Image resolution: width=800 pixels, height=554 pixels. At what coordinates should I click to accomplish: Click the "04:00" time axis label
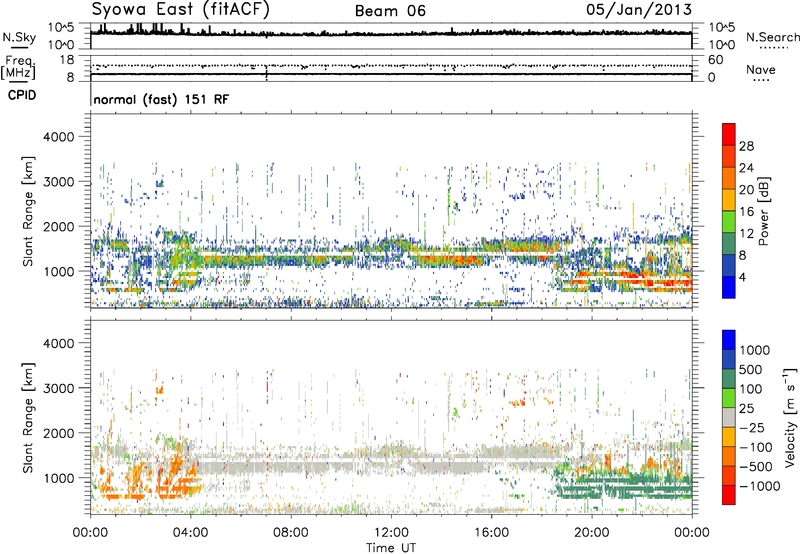coord(190,533)
